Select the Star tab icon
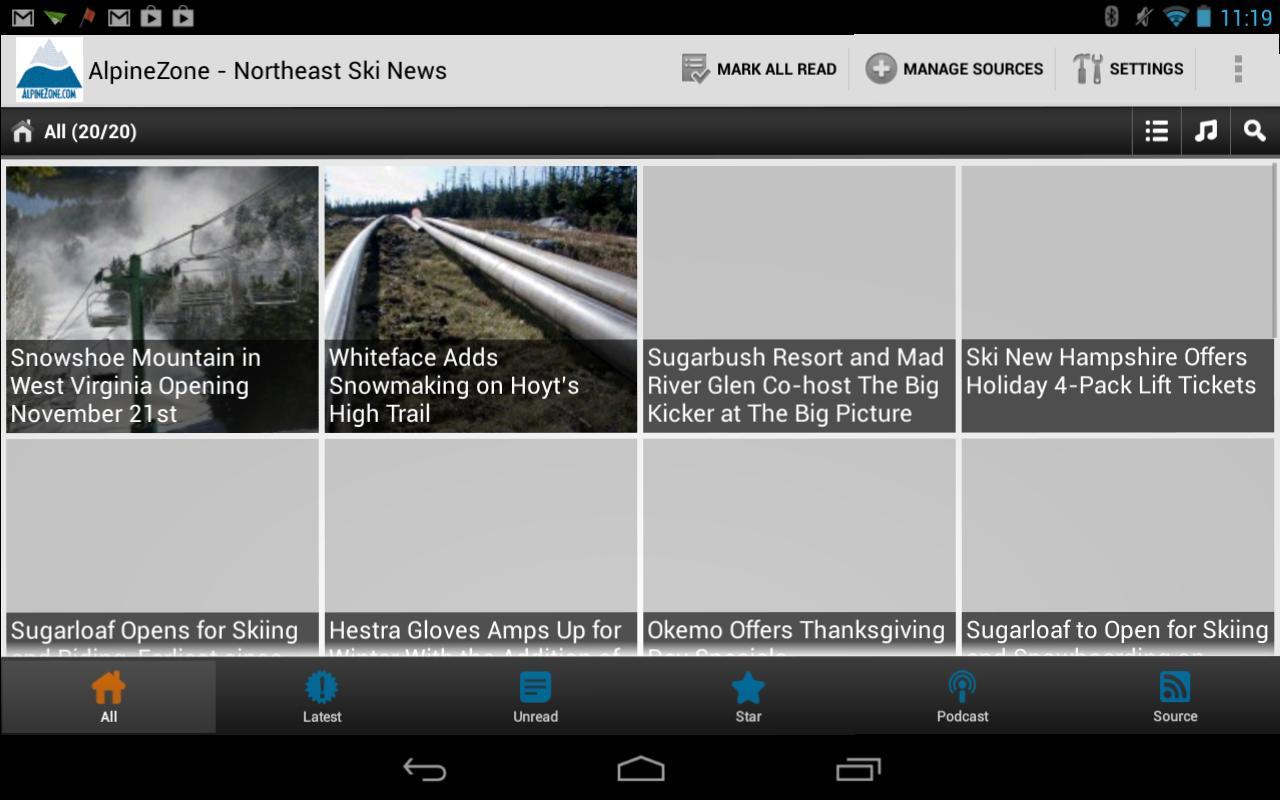Image resolution: width=1280 pixels, height=800 pixels. coord(748,695)
